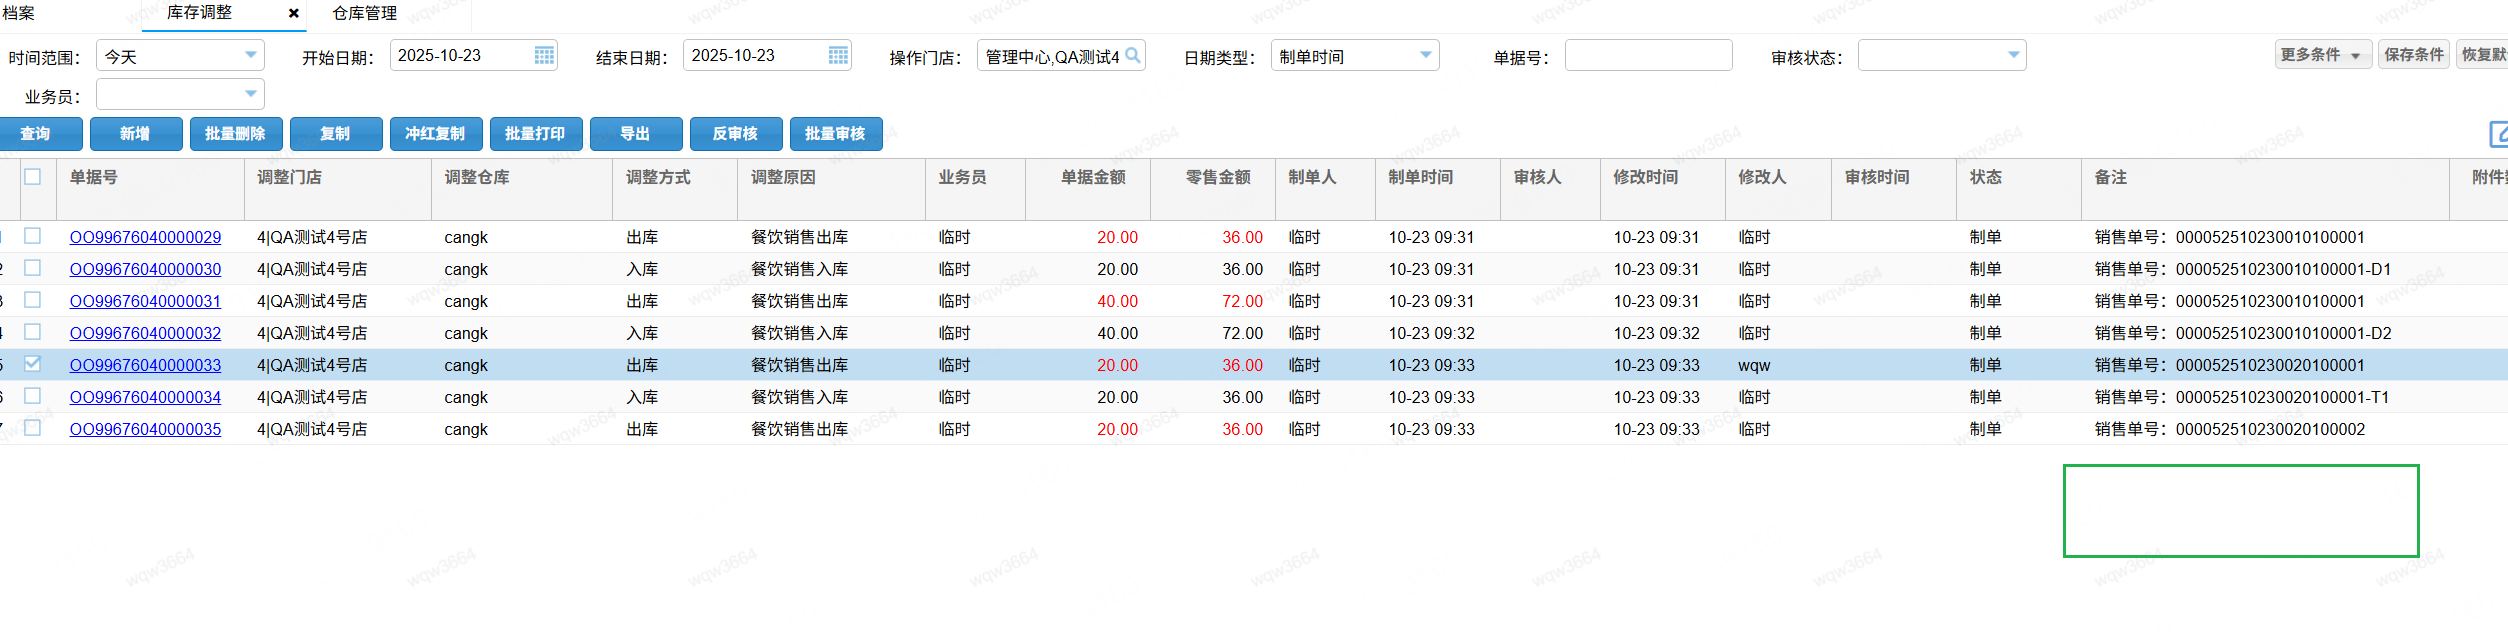Open the start date calendar picker
Screen dimensions: 2508x632
(x=544, y=56)
